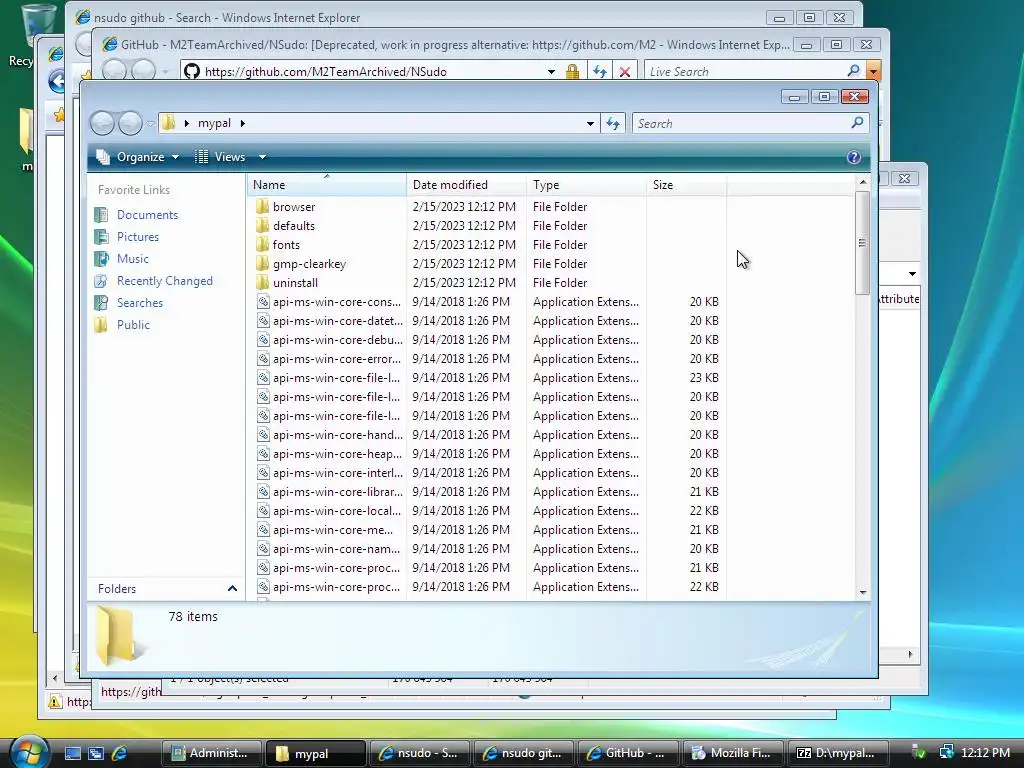Click Show Desktop quick launch icon
Image resolution: width=1024 pixels, height=768 pixels.
click(x=72, y=753)
